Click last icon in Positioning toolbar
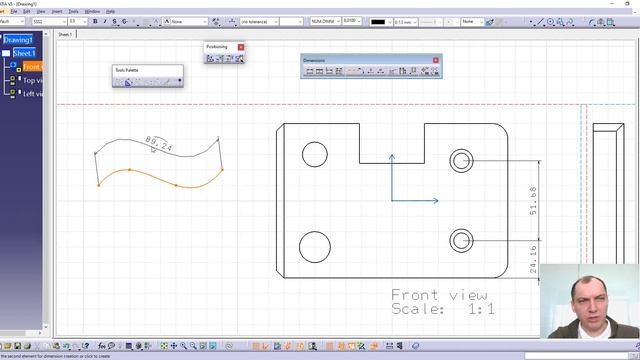The image size is (640, 360). click(x=239, y=59)
